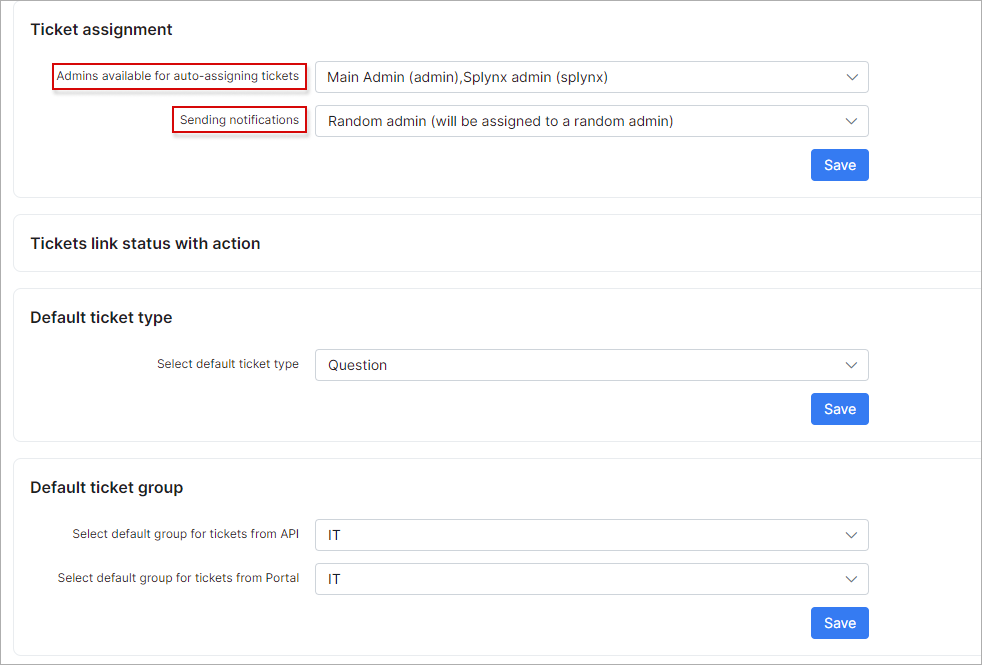Click chevron arrow of auto-assigning admins field

pos(851,77)
